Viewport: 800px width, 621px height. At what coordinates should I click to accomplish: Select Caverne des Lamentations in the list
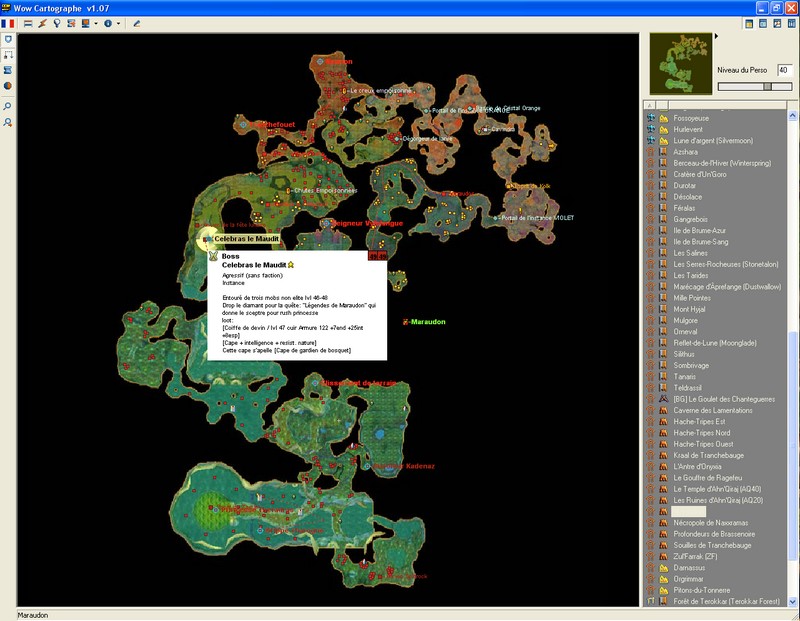pyautogui.click(x=713, y=410)
